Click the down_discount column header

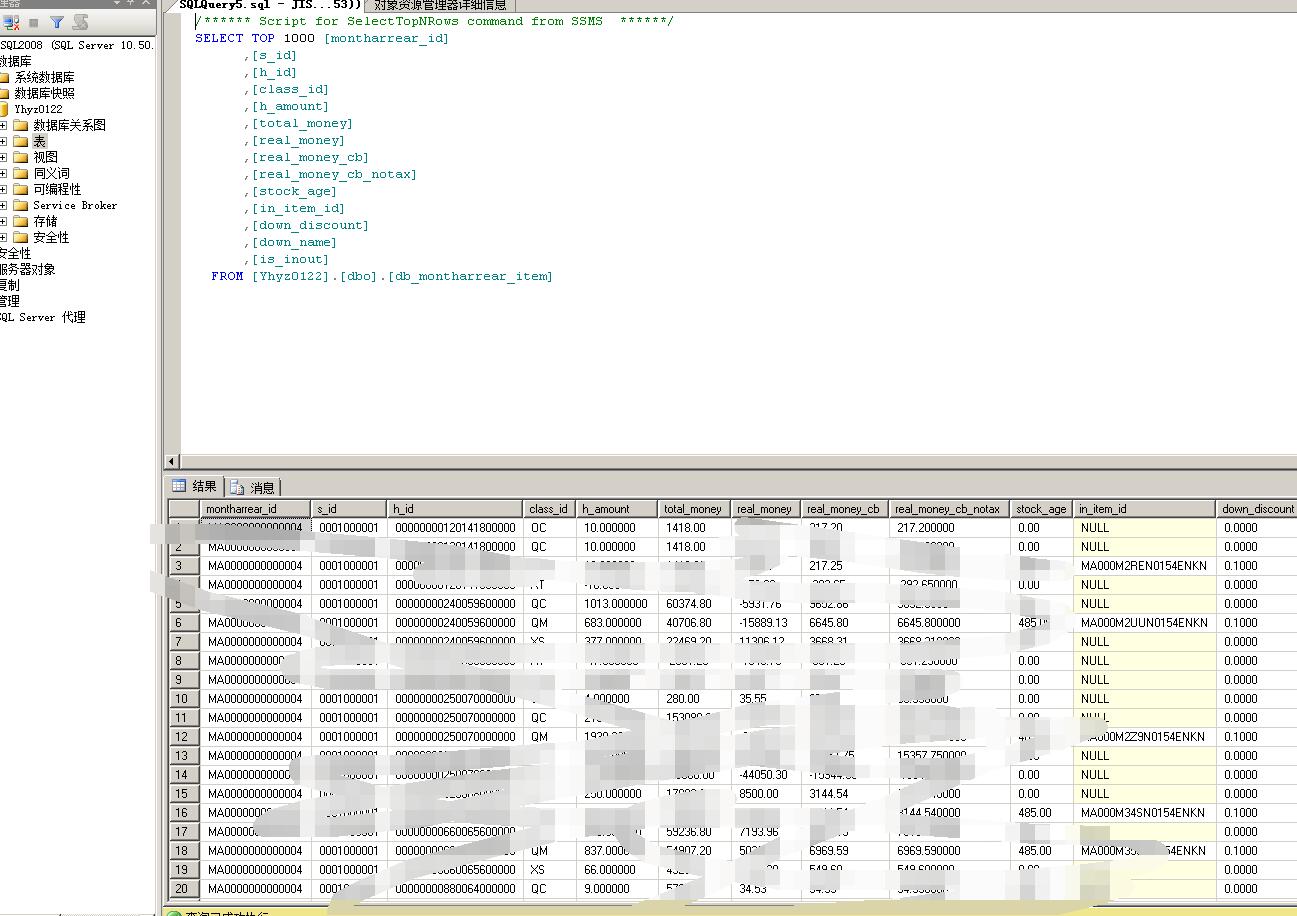1257,509
